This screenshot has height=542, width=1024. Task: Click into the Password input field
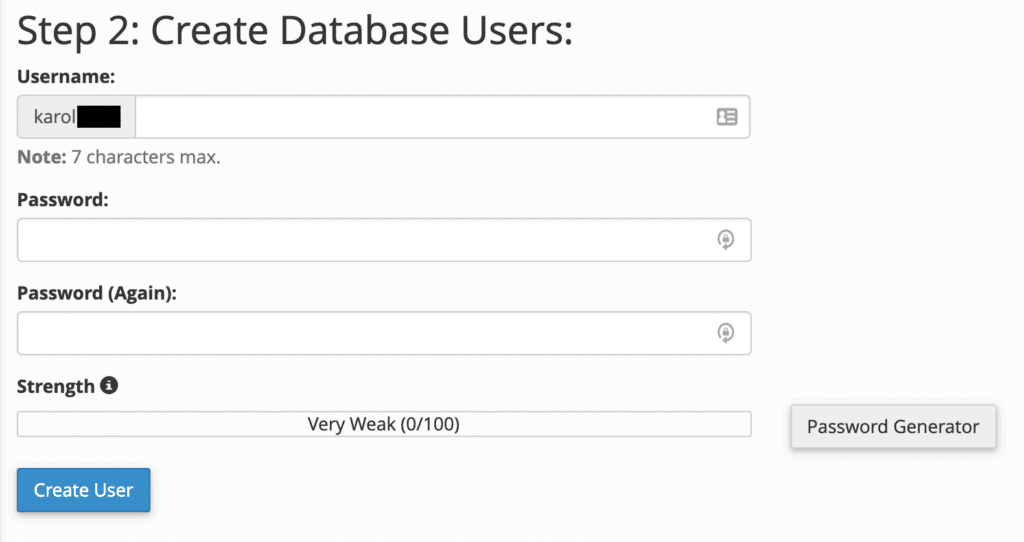coord(360,240)
